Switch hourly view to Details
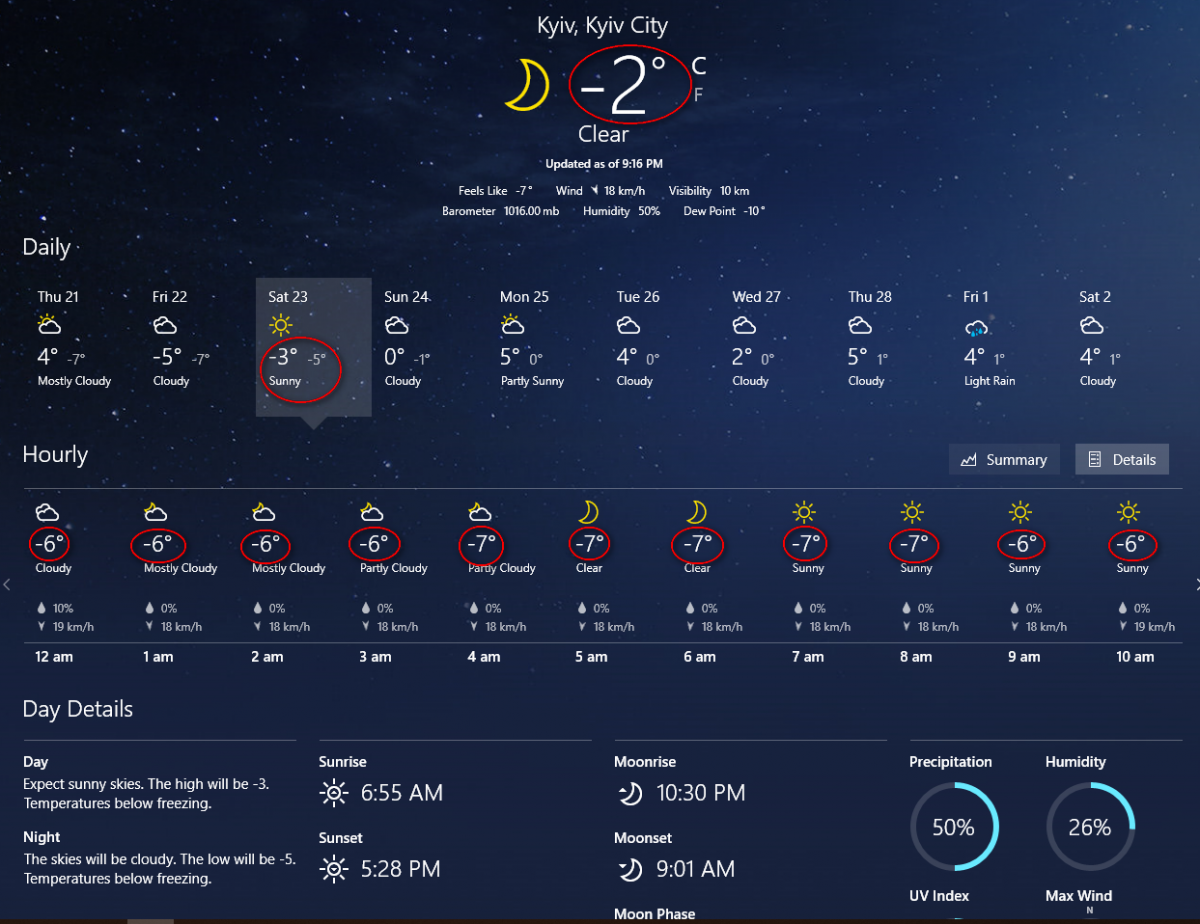 coord(1122,459)
